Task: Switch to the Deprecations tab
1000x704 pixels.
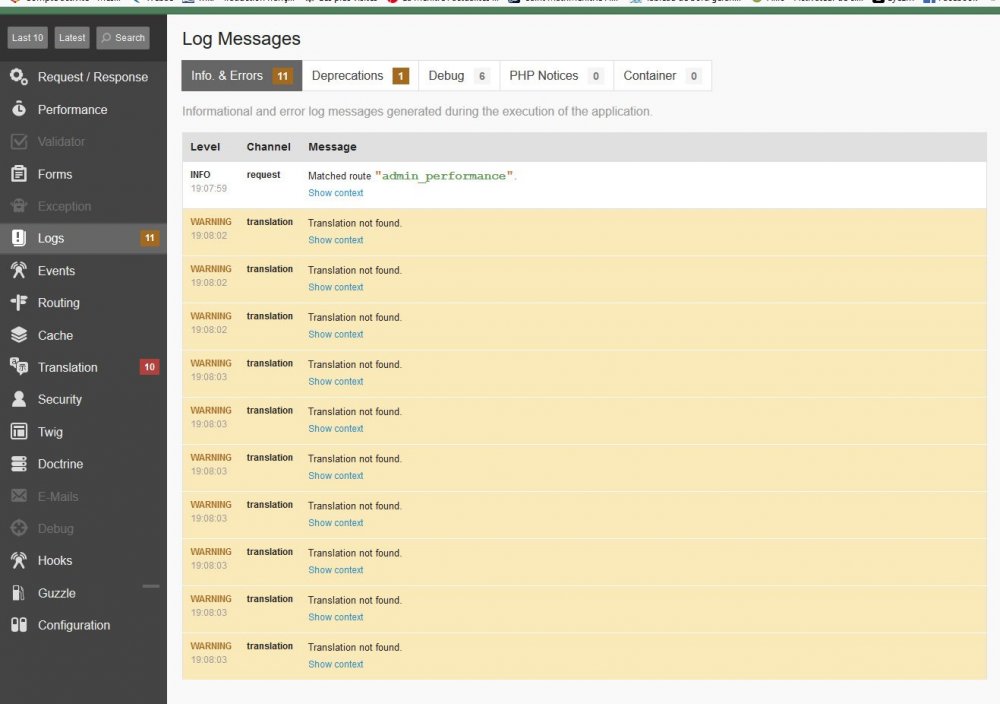Action: (x=347, y=75)
